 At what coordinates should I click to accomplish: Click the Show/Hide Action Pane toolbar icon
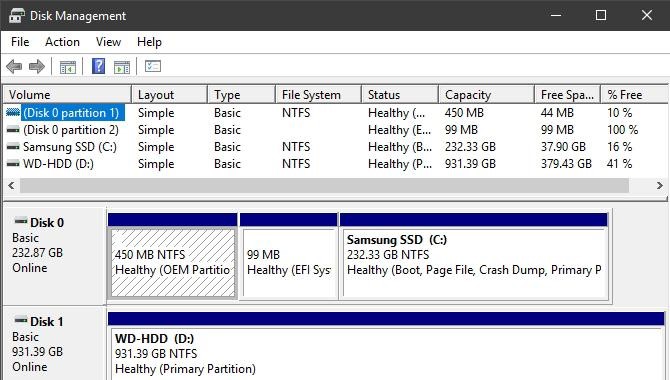point(122,67)
